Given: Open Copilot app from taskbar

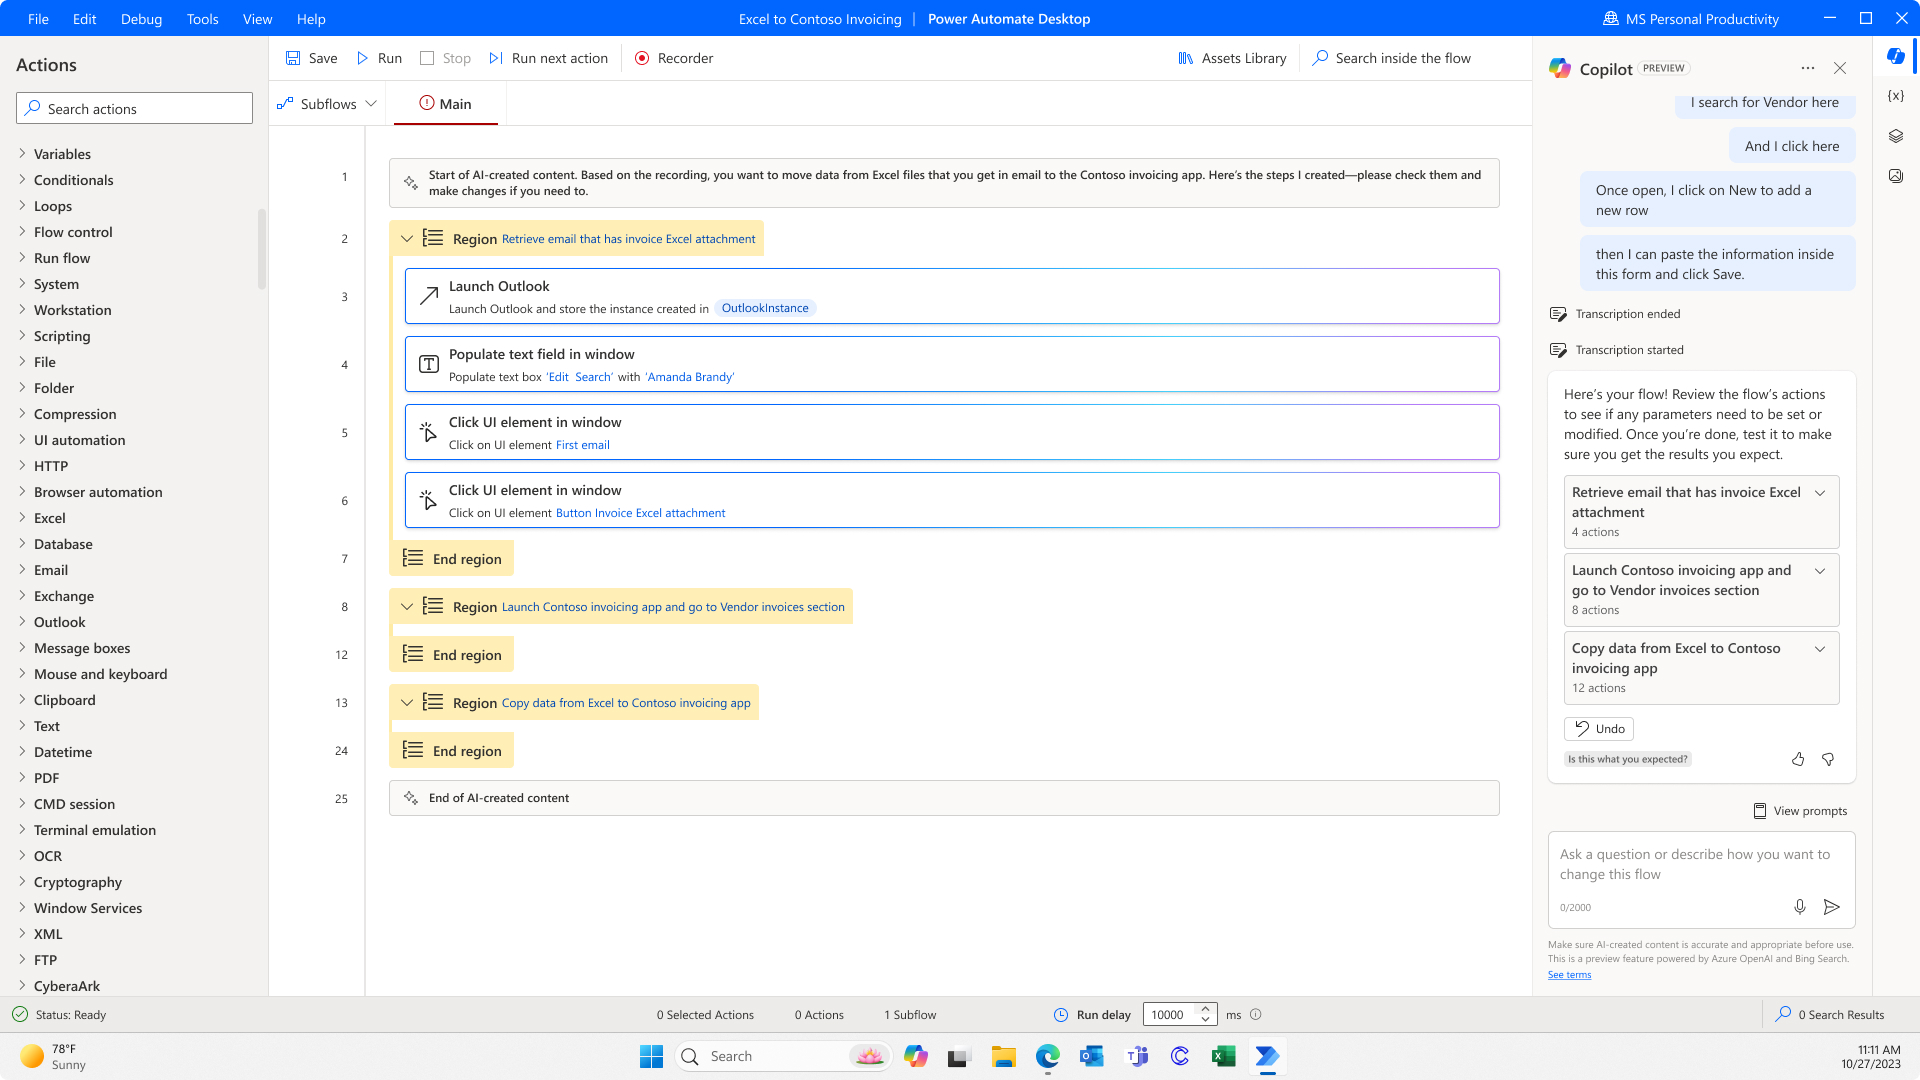Looking at the screenshot, I should (x=915, y=1056).
